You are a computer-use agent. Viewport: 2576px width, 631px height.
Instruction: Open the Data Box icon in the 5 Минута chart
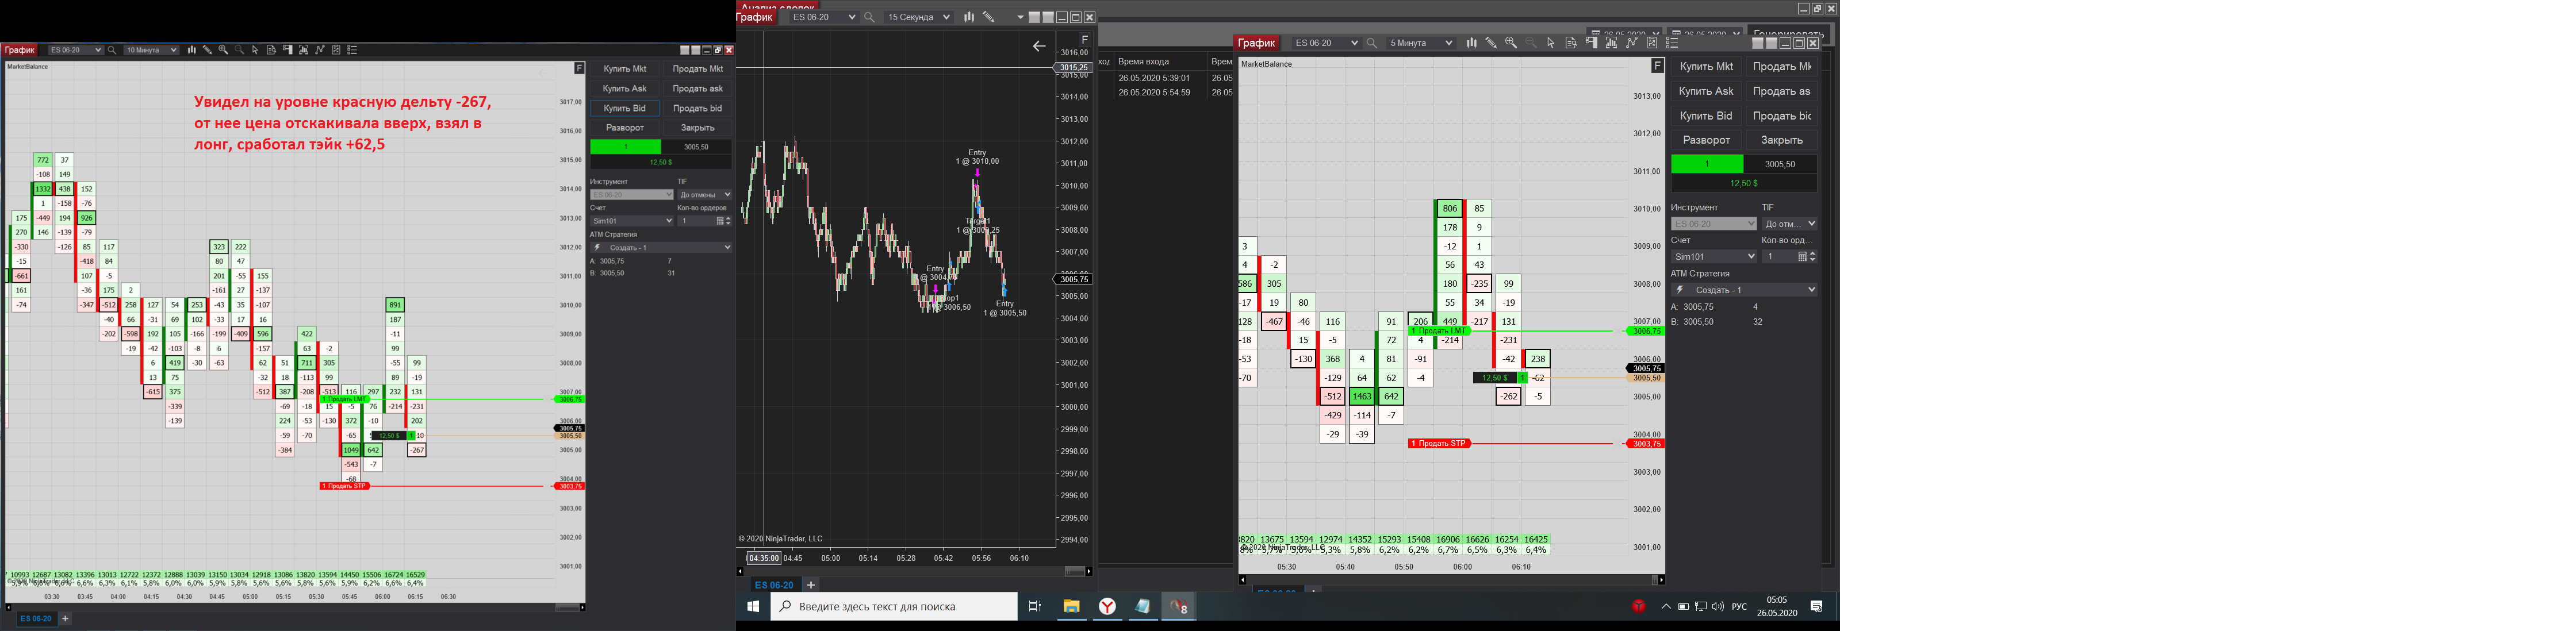click(x=1571, y=43)
